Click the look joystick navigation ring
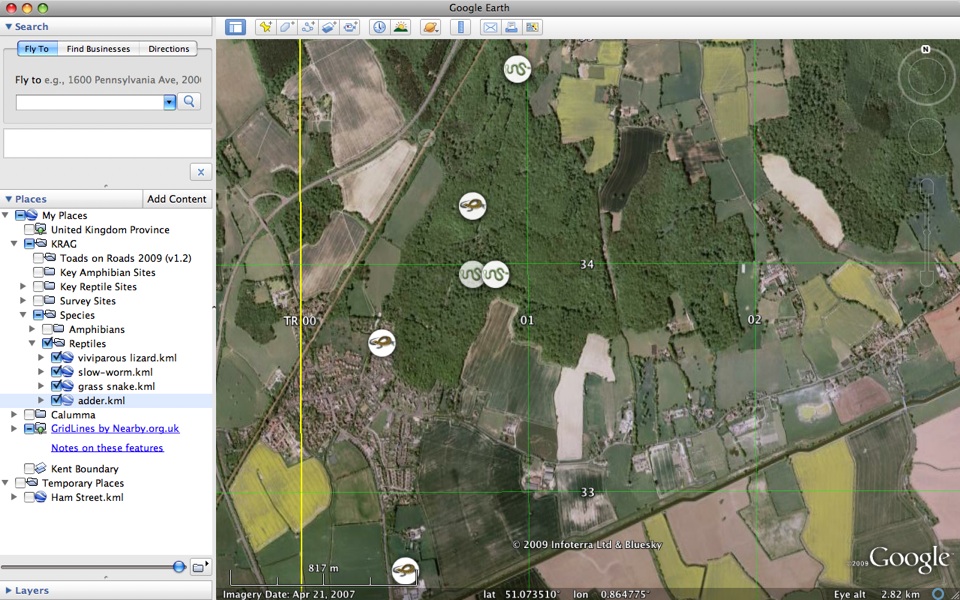 click(926, 77)
